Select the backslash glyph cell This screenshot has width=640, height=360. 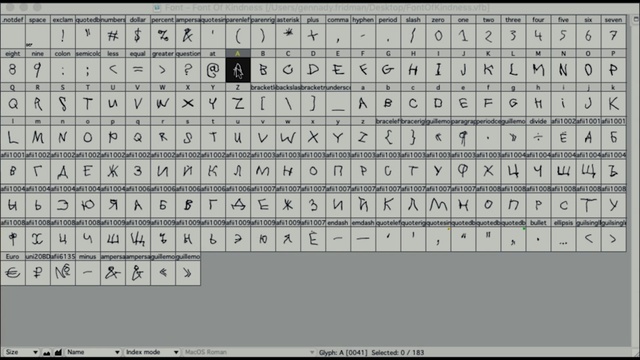[288, 100]
